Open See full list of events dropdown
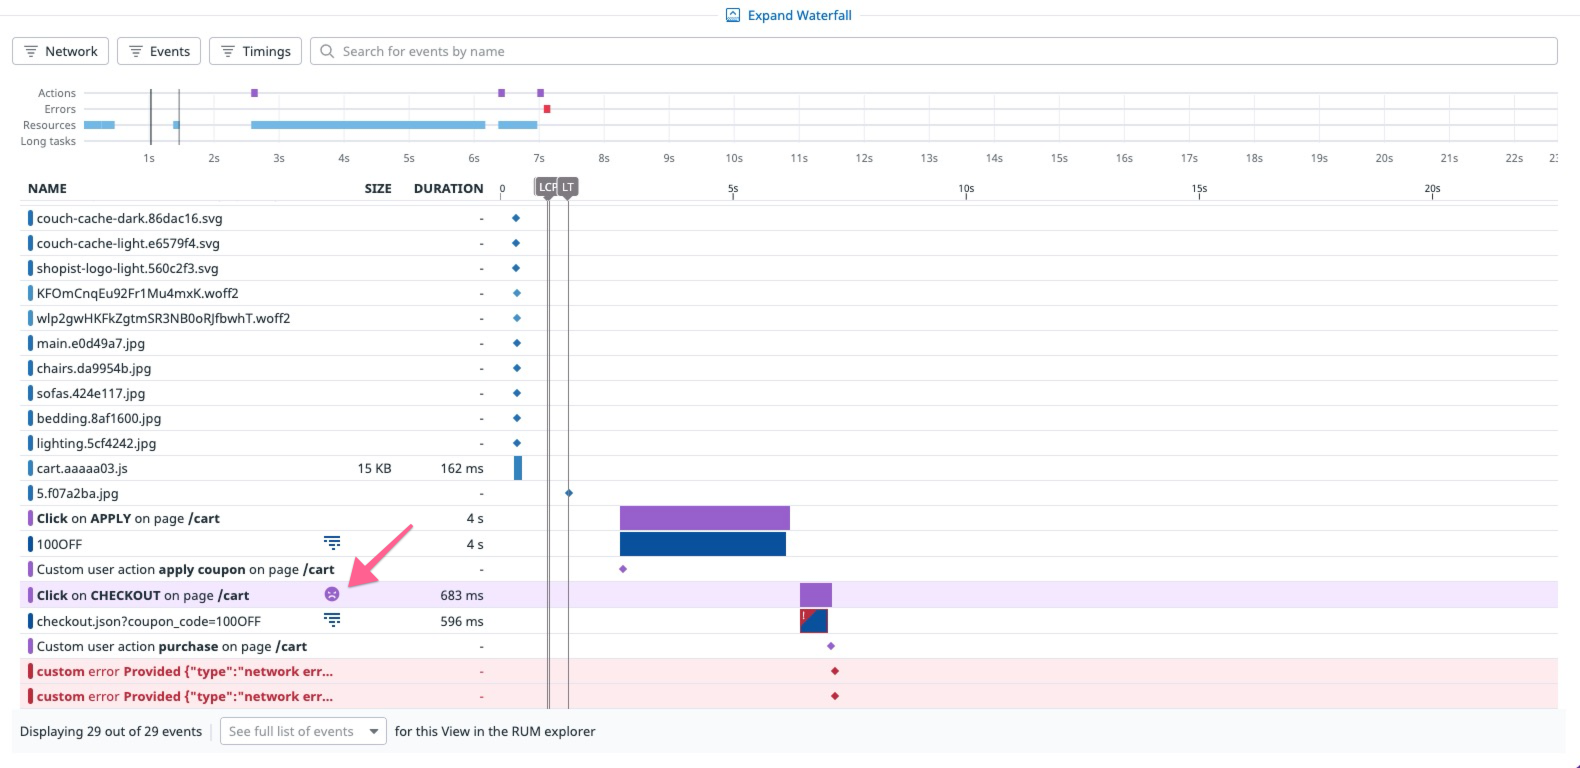This screenshot has height=768, width=1580. click(303, 731)
